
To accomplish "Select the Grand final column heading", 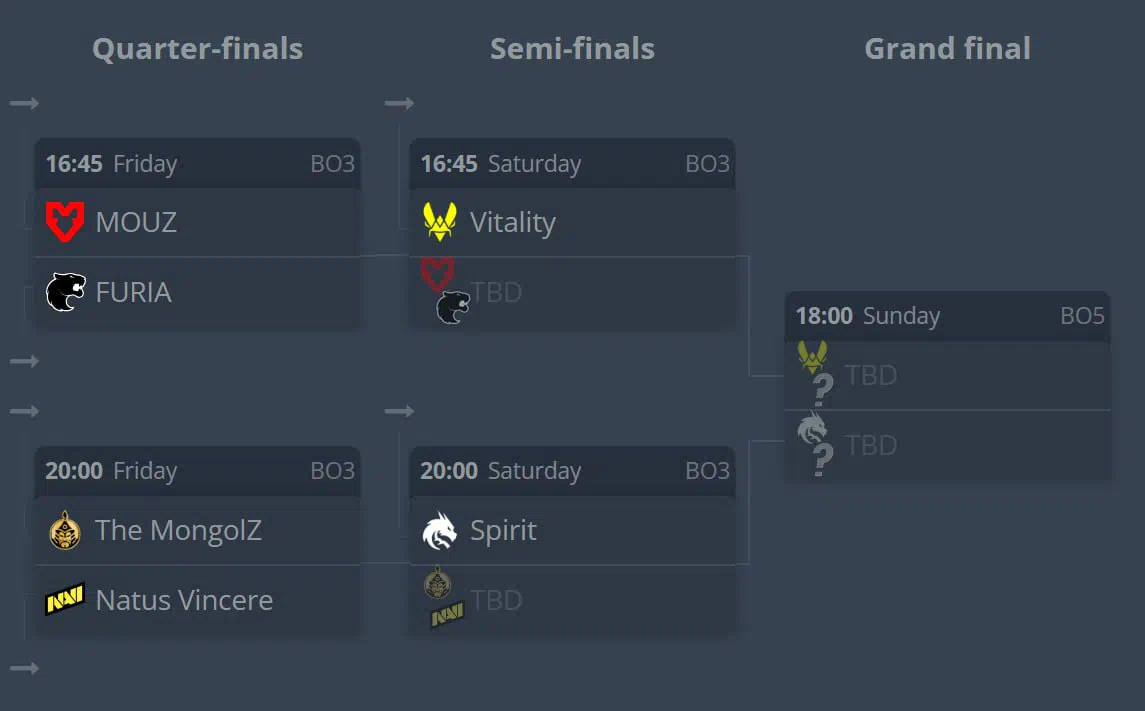I will [947, 49].
